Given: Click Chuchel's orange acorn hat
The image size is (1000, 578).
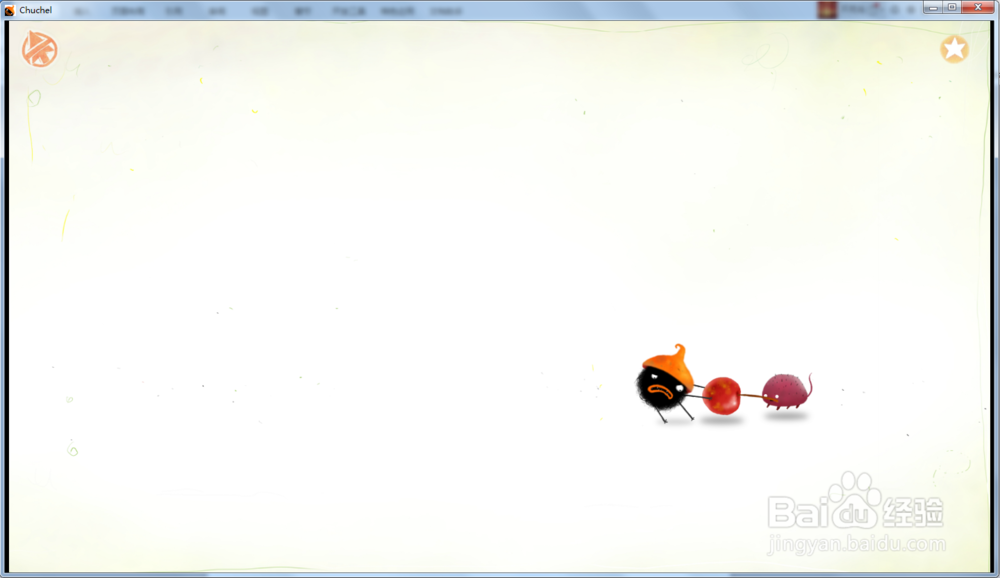Looking at the screenshot, I should [670, 366].
